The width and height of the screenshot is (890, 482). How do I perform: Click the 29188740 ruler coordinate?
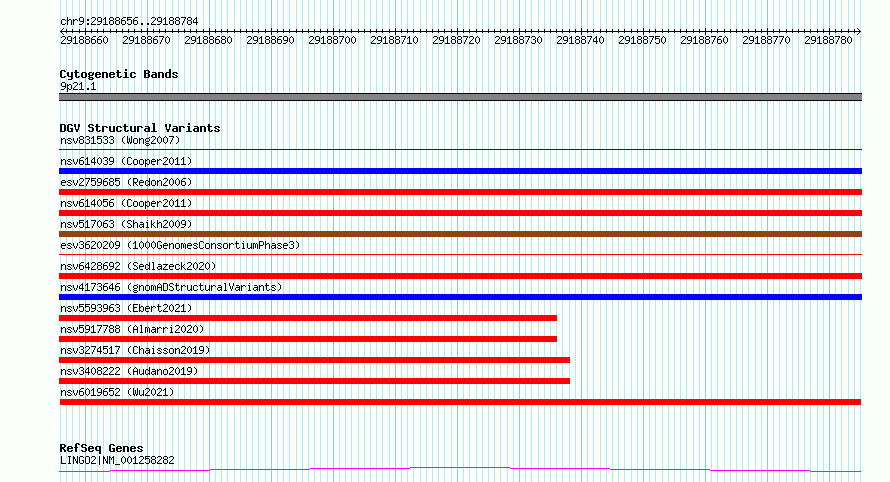580,40
